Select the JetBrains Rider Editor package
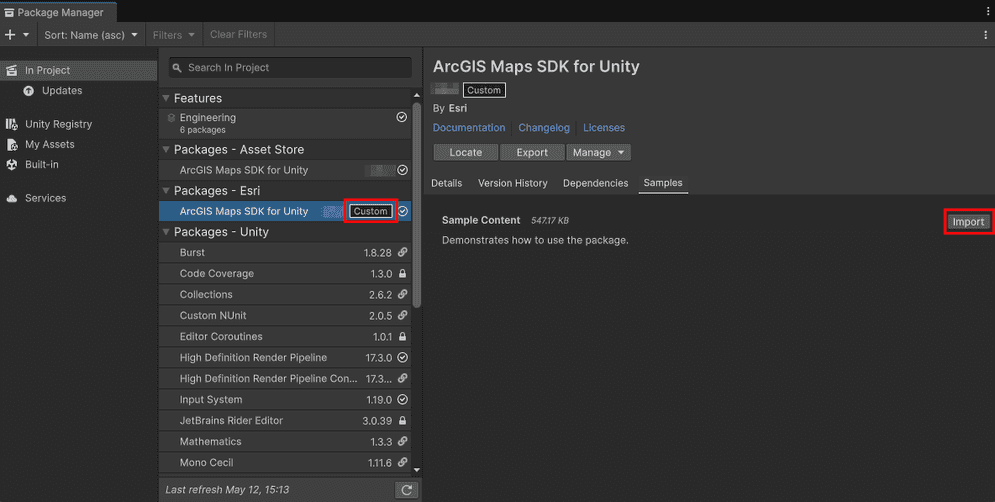This screenshot has height=502, width=995. (x=285, y=421)
